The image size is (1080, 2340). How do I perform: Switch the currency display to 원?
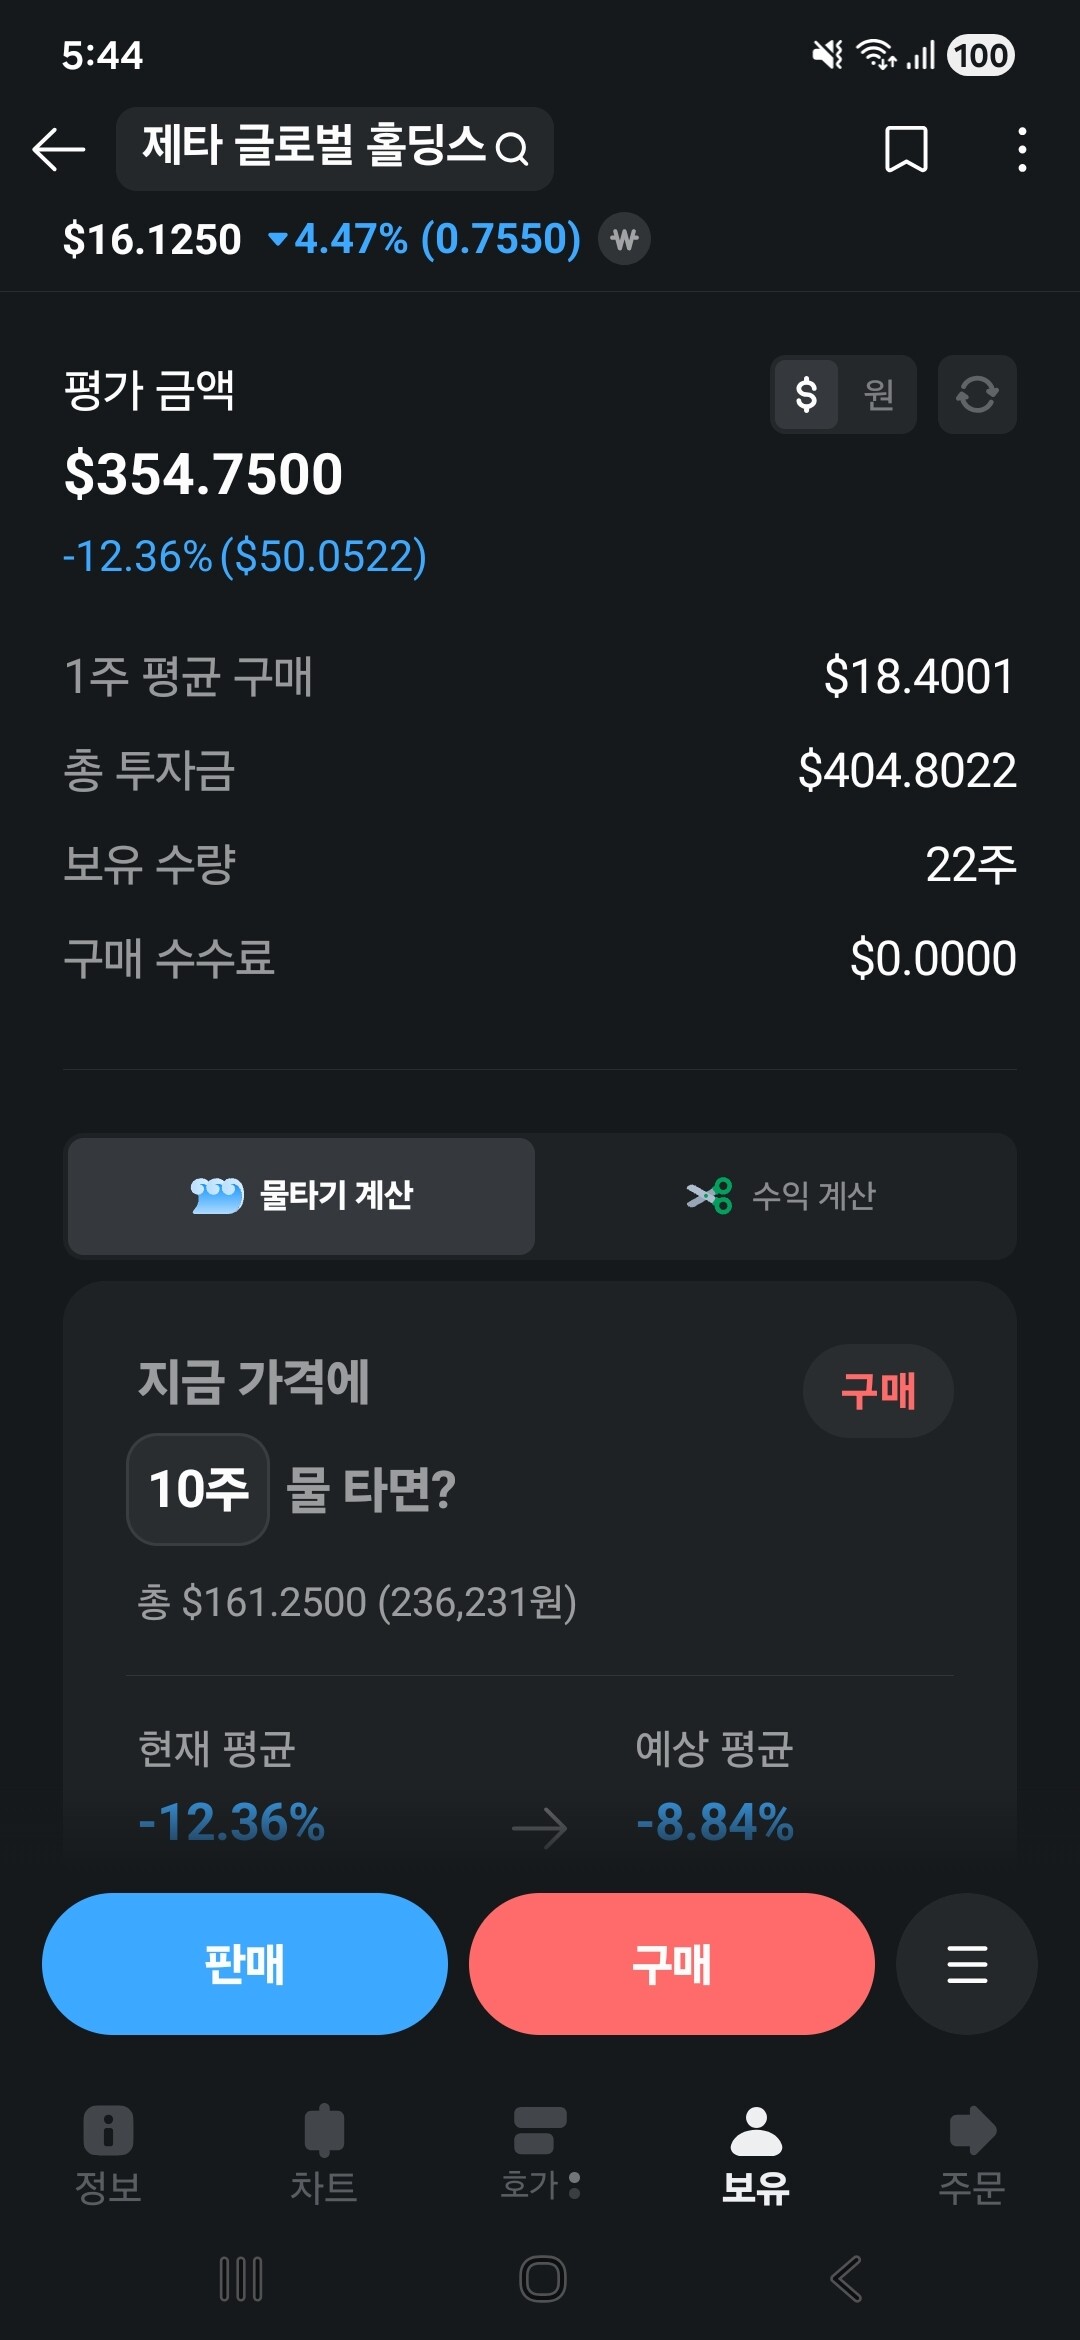pyautogui.click(x=878, y=394)
